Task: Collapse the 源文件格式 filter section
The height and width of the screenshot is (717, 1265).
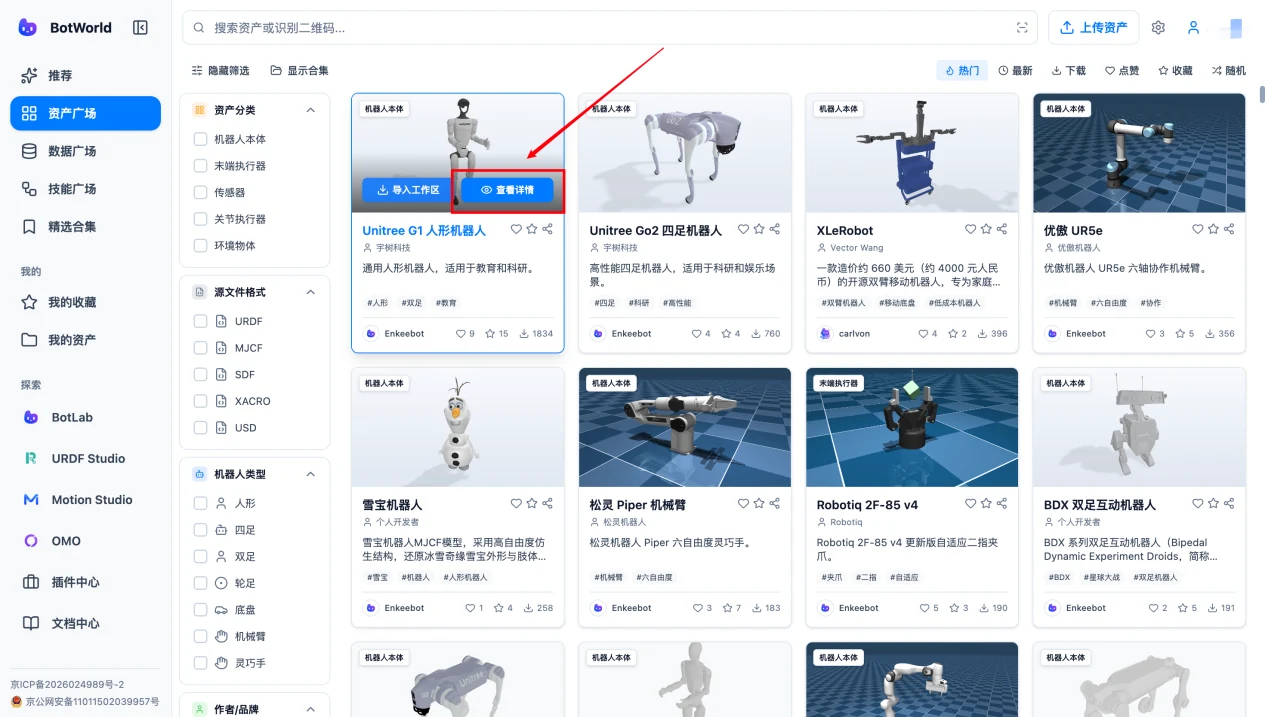Action: tap(310, 292)
